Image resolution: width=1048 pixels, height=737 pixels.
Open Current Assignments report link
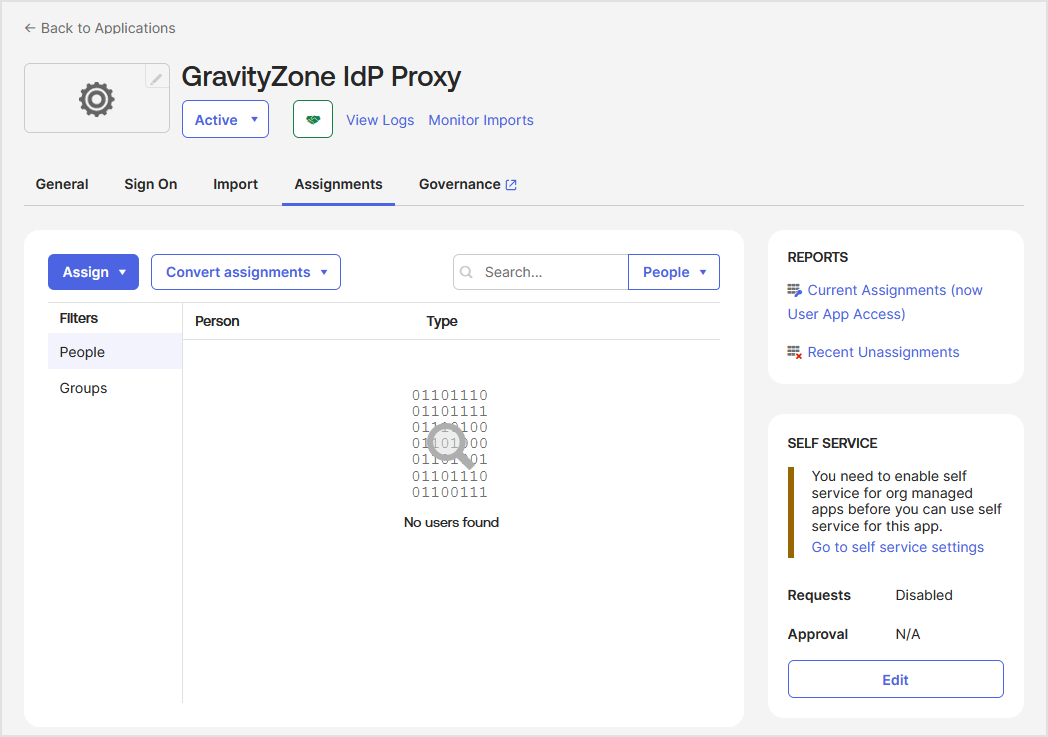click(885, 302)
